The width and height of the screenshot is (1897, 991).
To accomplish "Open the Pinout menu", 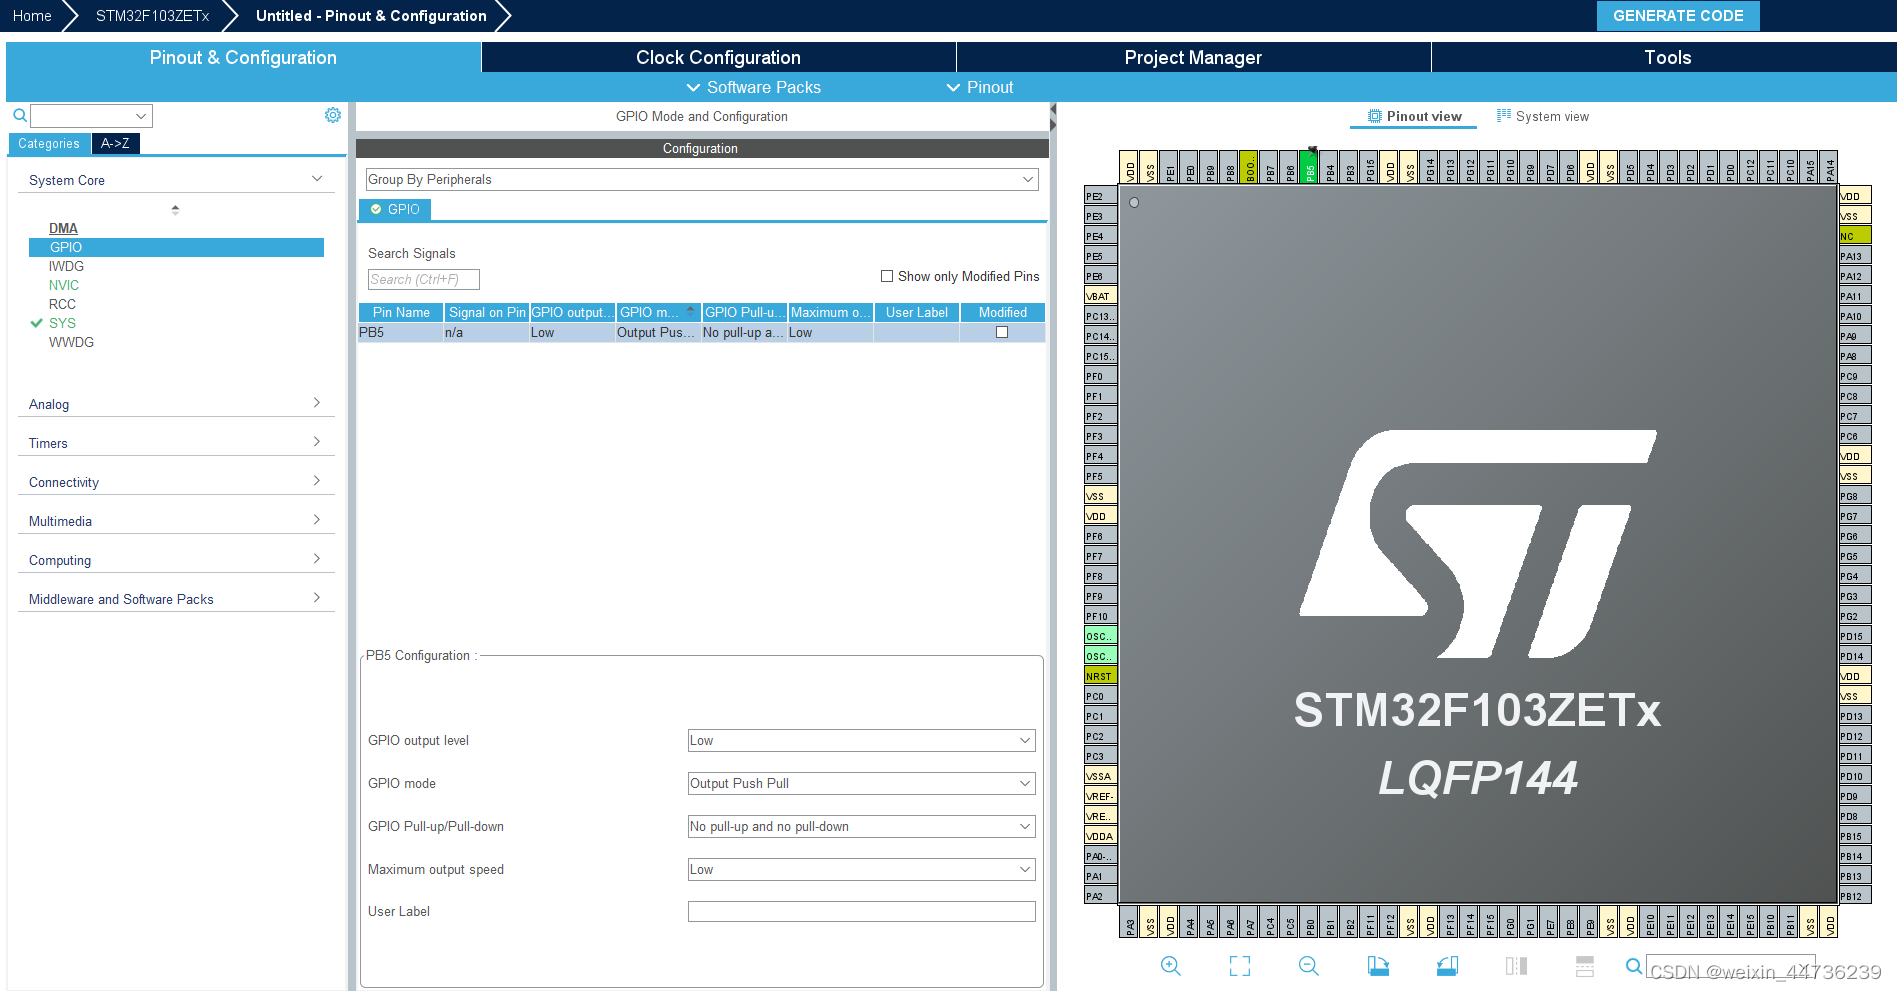I will pos(980,87).
